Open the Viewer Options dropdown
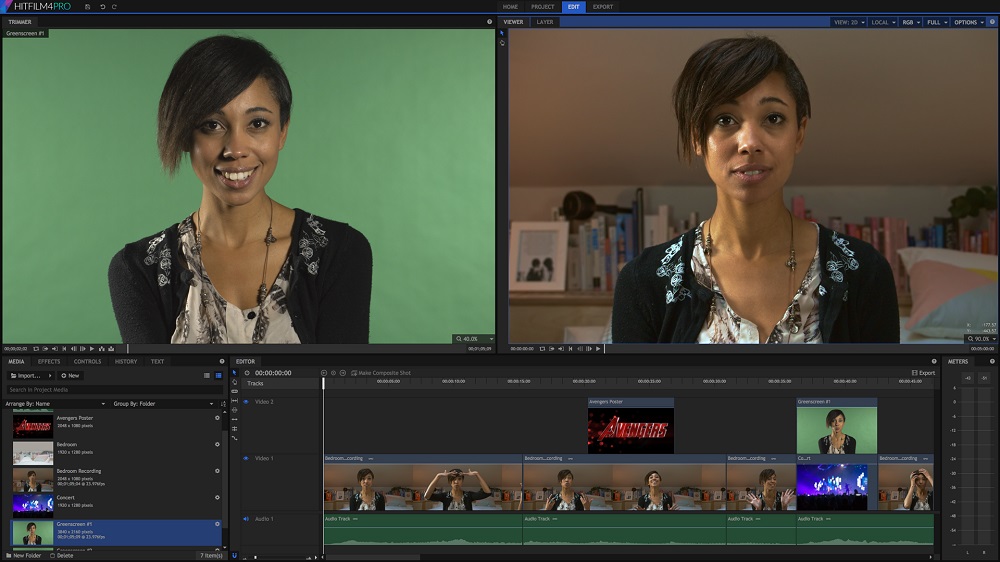1000x562 pixels. click(x=969, y=22)
